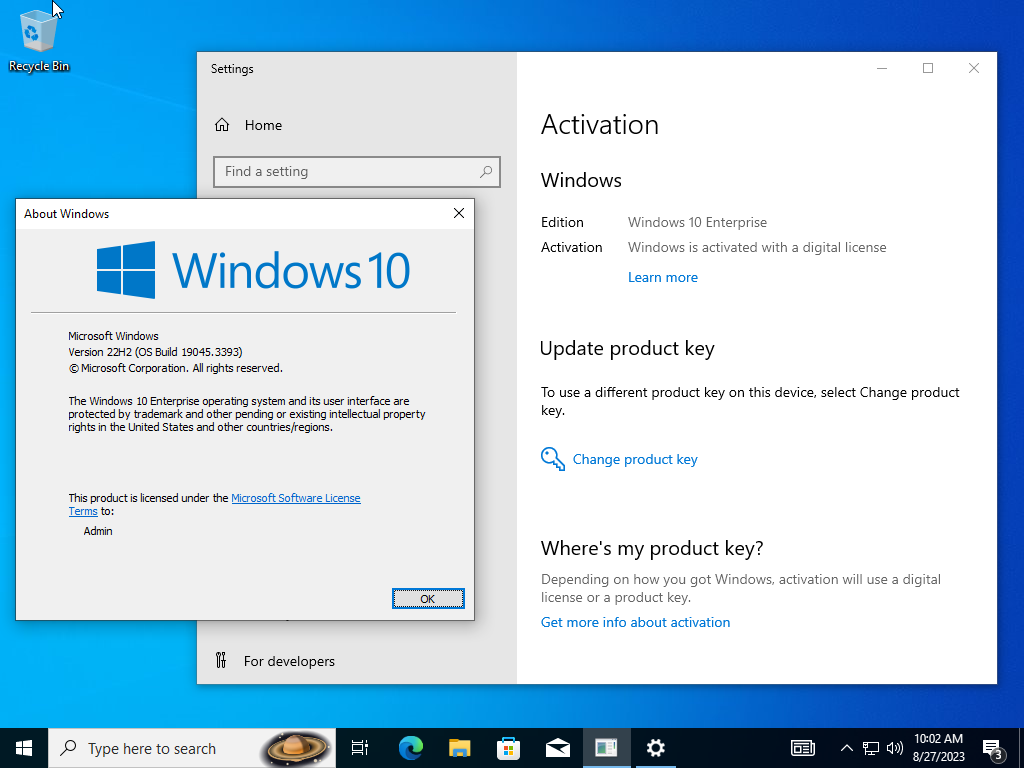Minimize the Settings window
The width and height of the screenshot is (1024, 768).
tap(882, 68)
